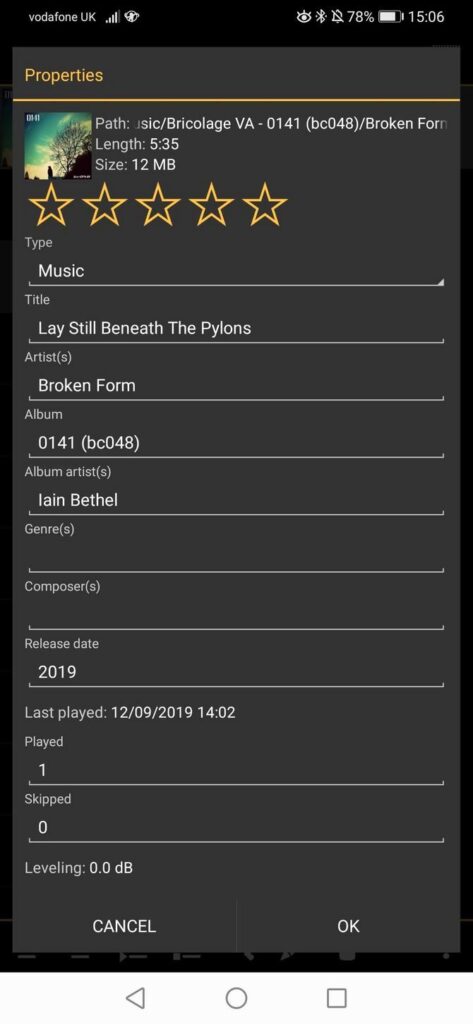Tap the recent apps square icon
Viewport: 473px width, 1024px height.
pyautogui.click(x=336, y=997)
